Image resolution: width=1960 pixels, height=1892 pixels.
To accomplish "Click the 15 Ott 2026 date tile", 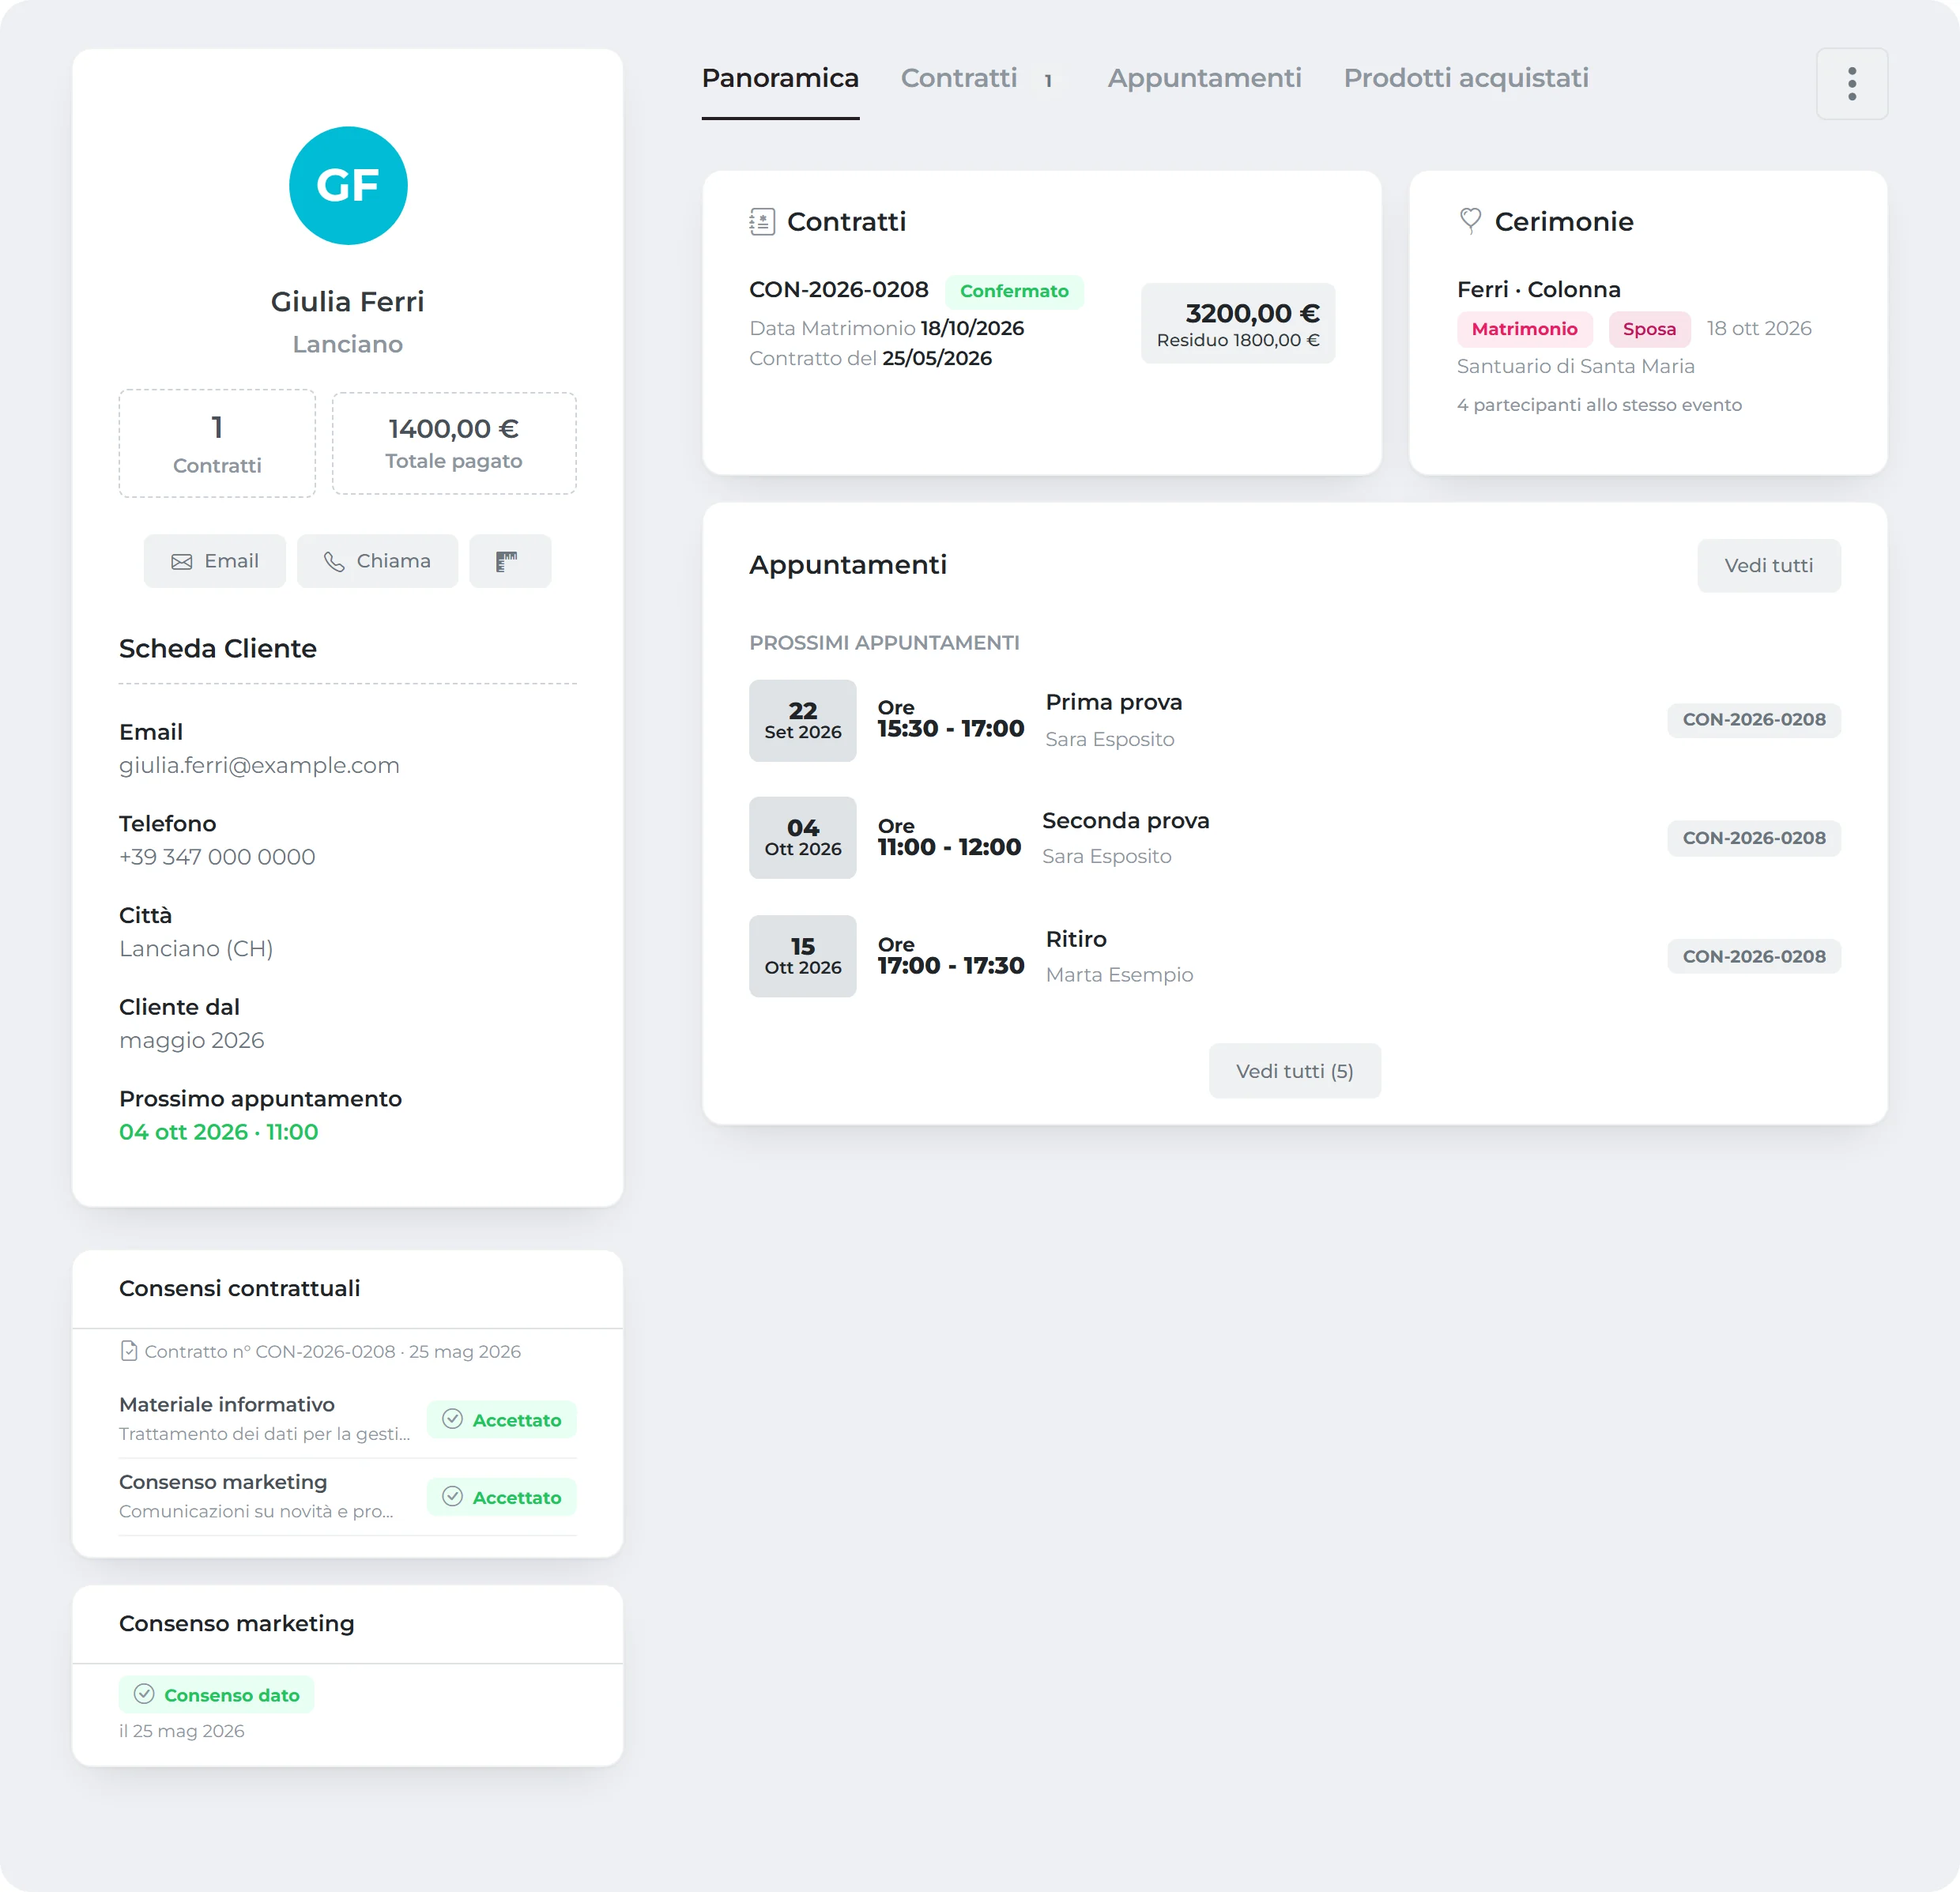I will [802, 956].
